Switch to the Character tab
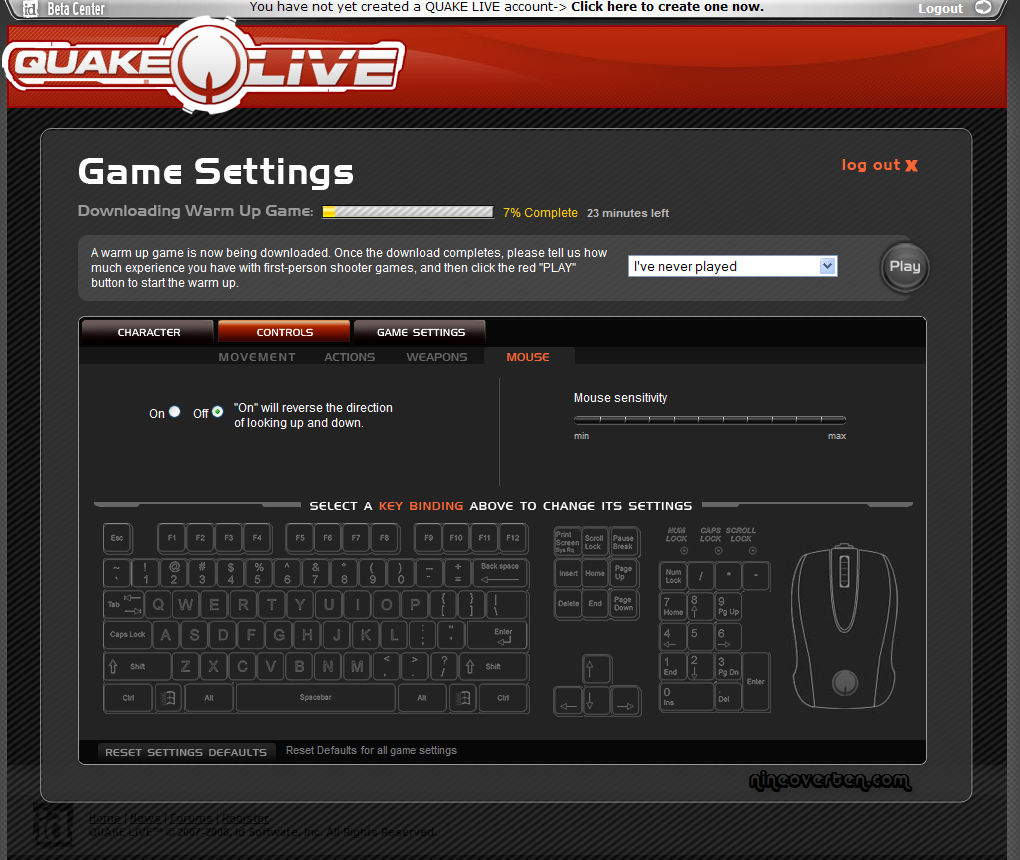Screen dimensions: 1020x860 coord(148,332)
